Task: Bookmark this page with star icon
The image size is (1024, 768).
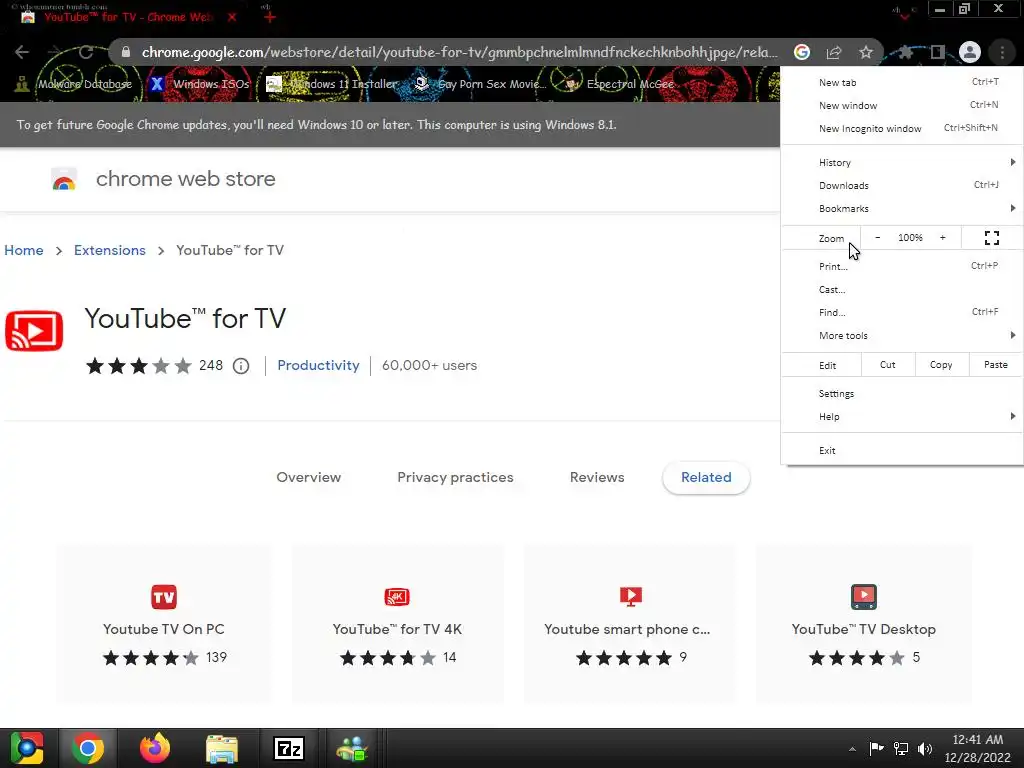Action: (866, 52)
